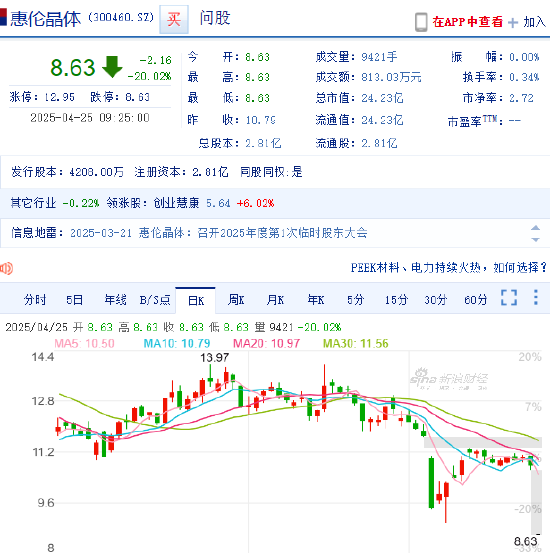Click the 市净率 2.72 value
Viewport: 550px width, 553px height.
521,98
